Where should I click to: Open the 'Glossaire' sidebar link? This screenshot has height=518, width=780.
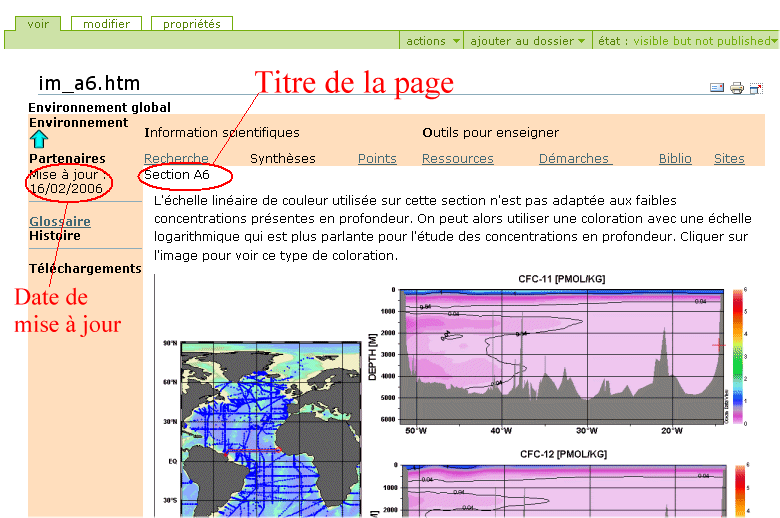[x=60, y=221]
